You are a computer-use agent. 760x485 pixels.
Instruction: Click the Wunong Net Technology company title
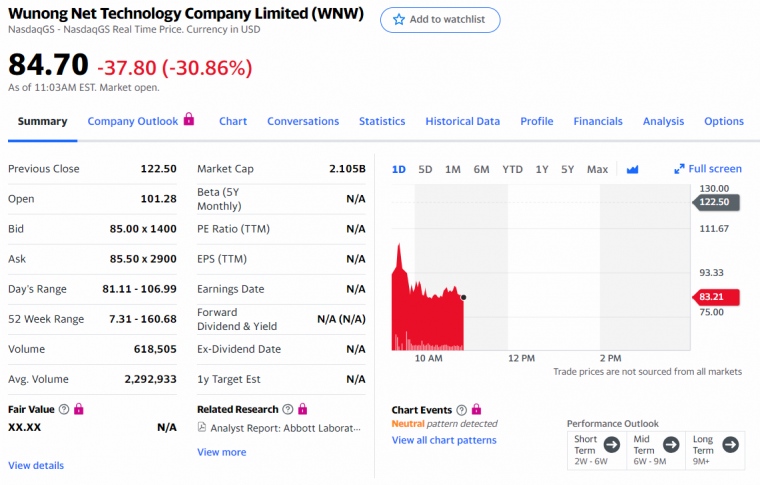tap(186, 14)
